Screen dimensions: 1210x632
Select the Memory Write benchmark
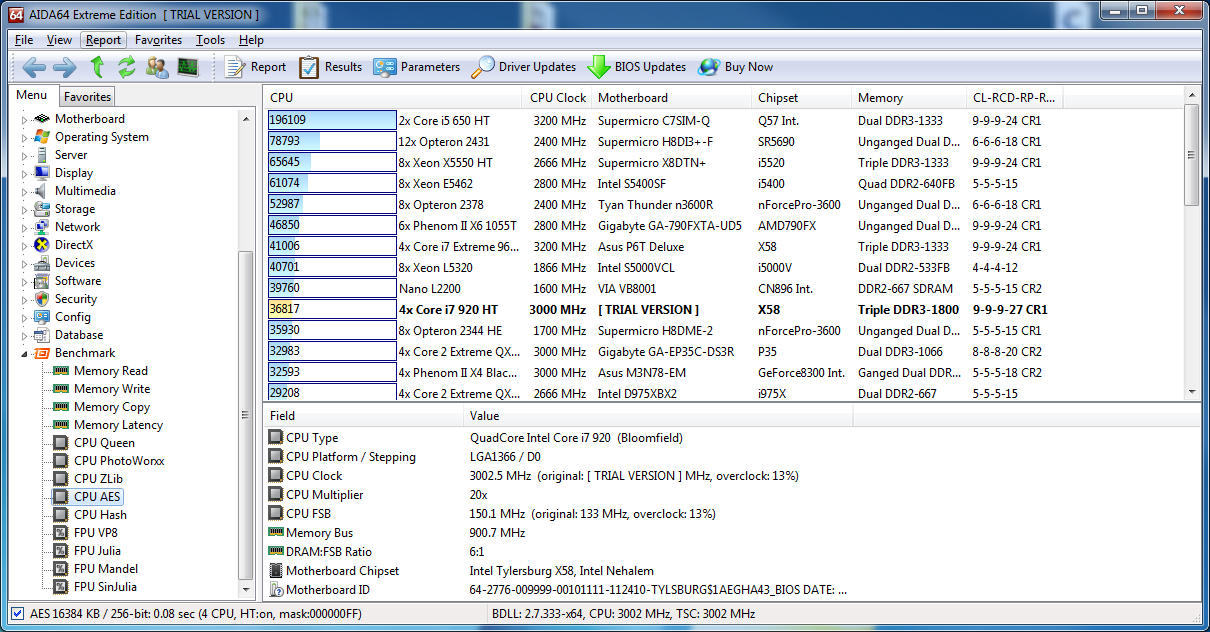pos(112,389)
